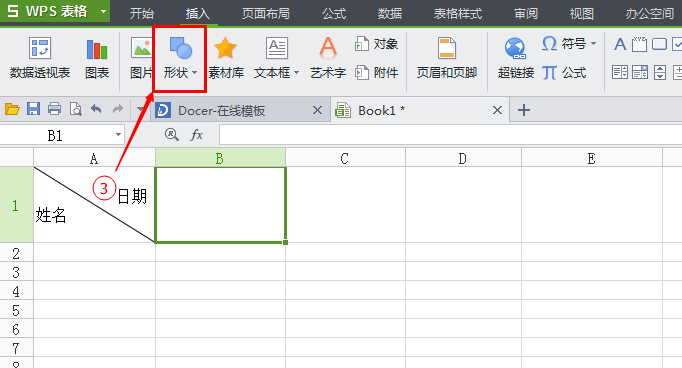682x368 pixels.
Task: Open the Chart (图表) insert tool
Action: pos(97,58)
